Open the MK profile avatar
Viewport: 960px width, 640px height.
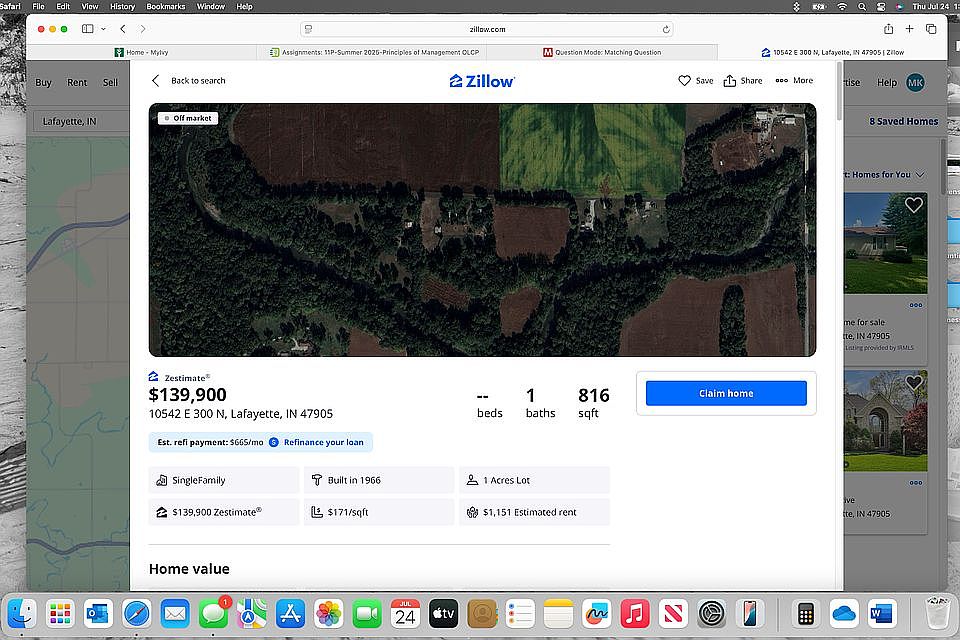coord(915,82)
